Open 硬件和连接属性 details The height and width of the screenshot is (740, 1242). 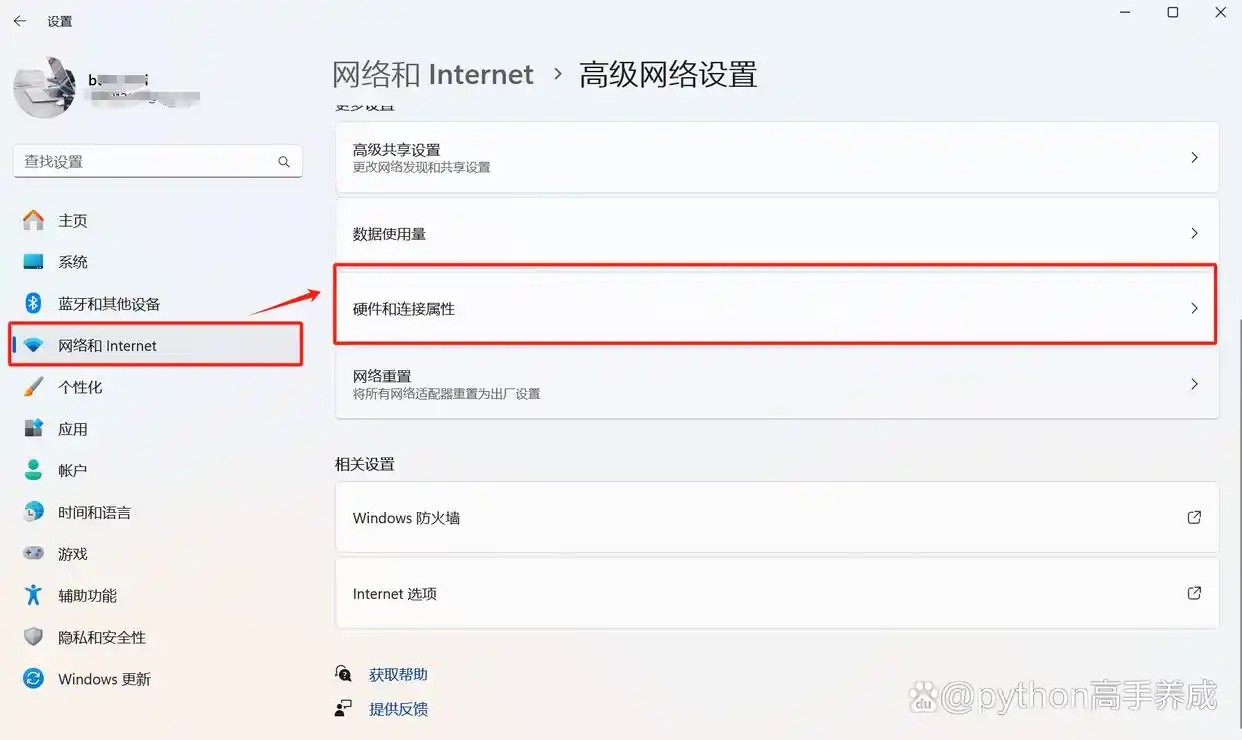(x=778, y=308)
